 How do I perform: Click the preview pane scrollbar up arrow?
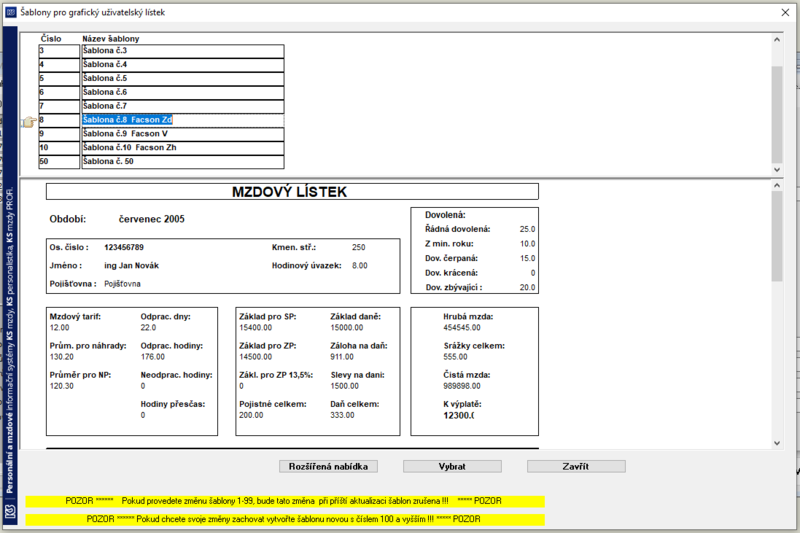(x=777, y=186)
